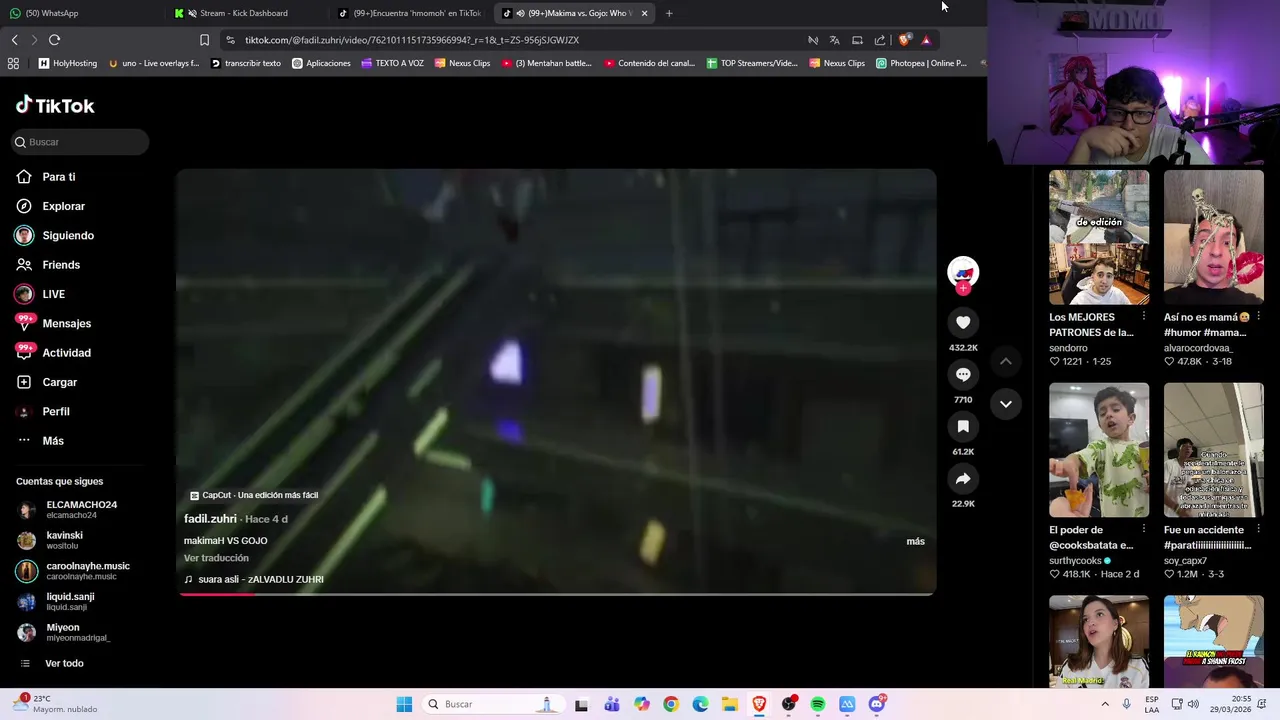This screenshot has width=1280, height=720.
Task: Go back in browser history
Action: pyautogui.click(x=14, y=40)
